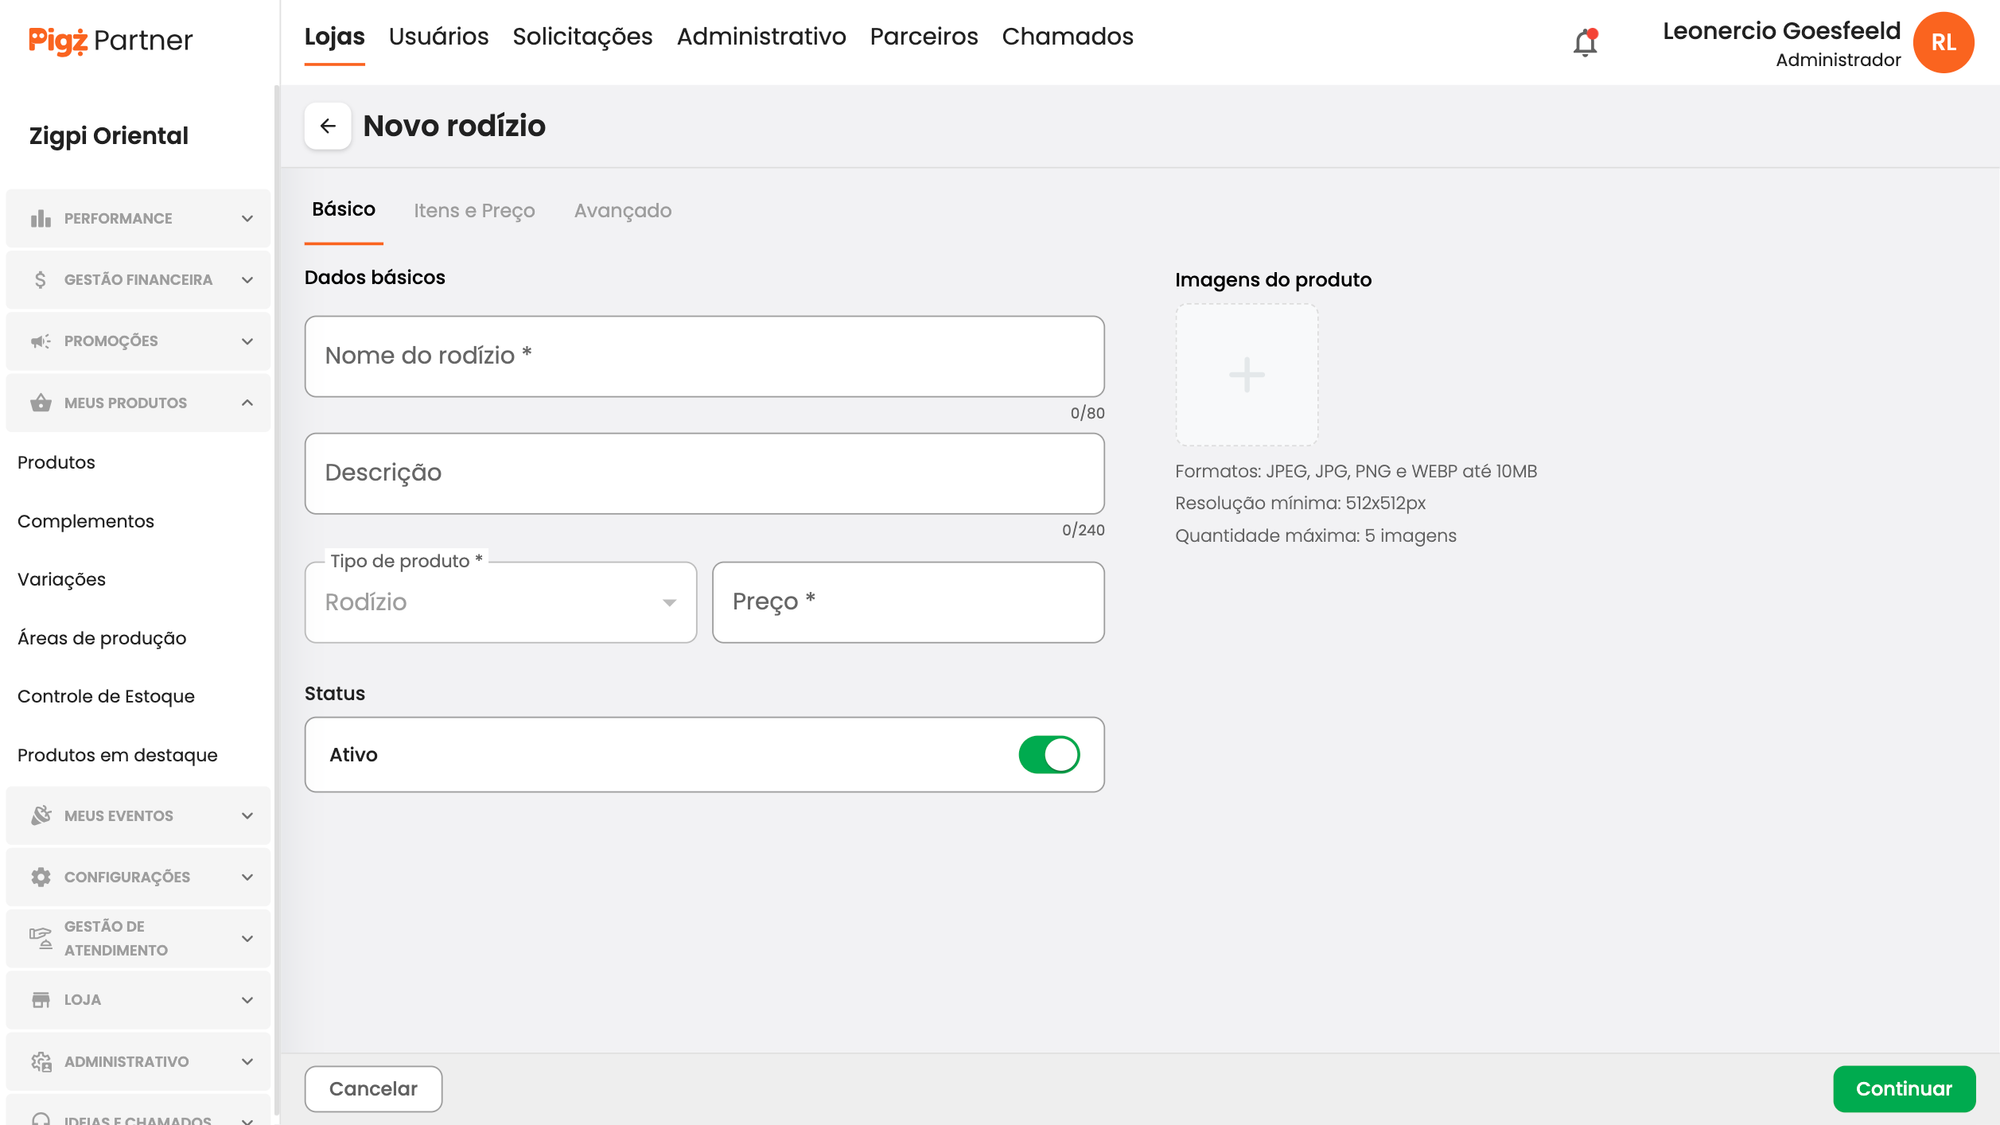
Task: Click the Meus Eventos party icon
Action: click(40, 816)
